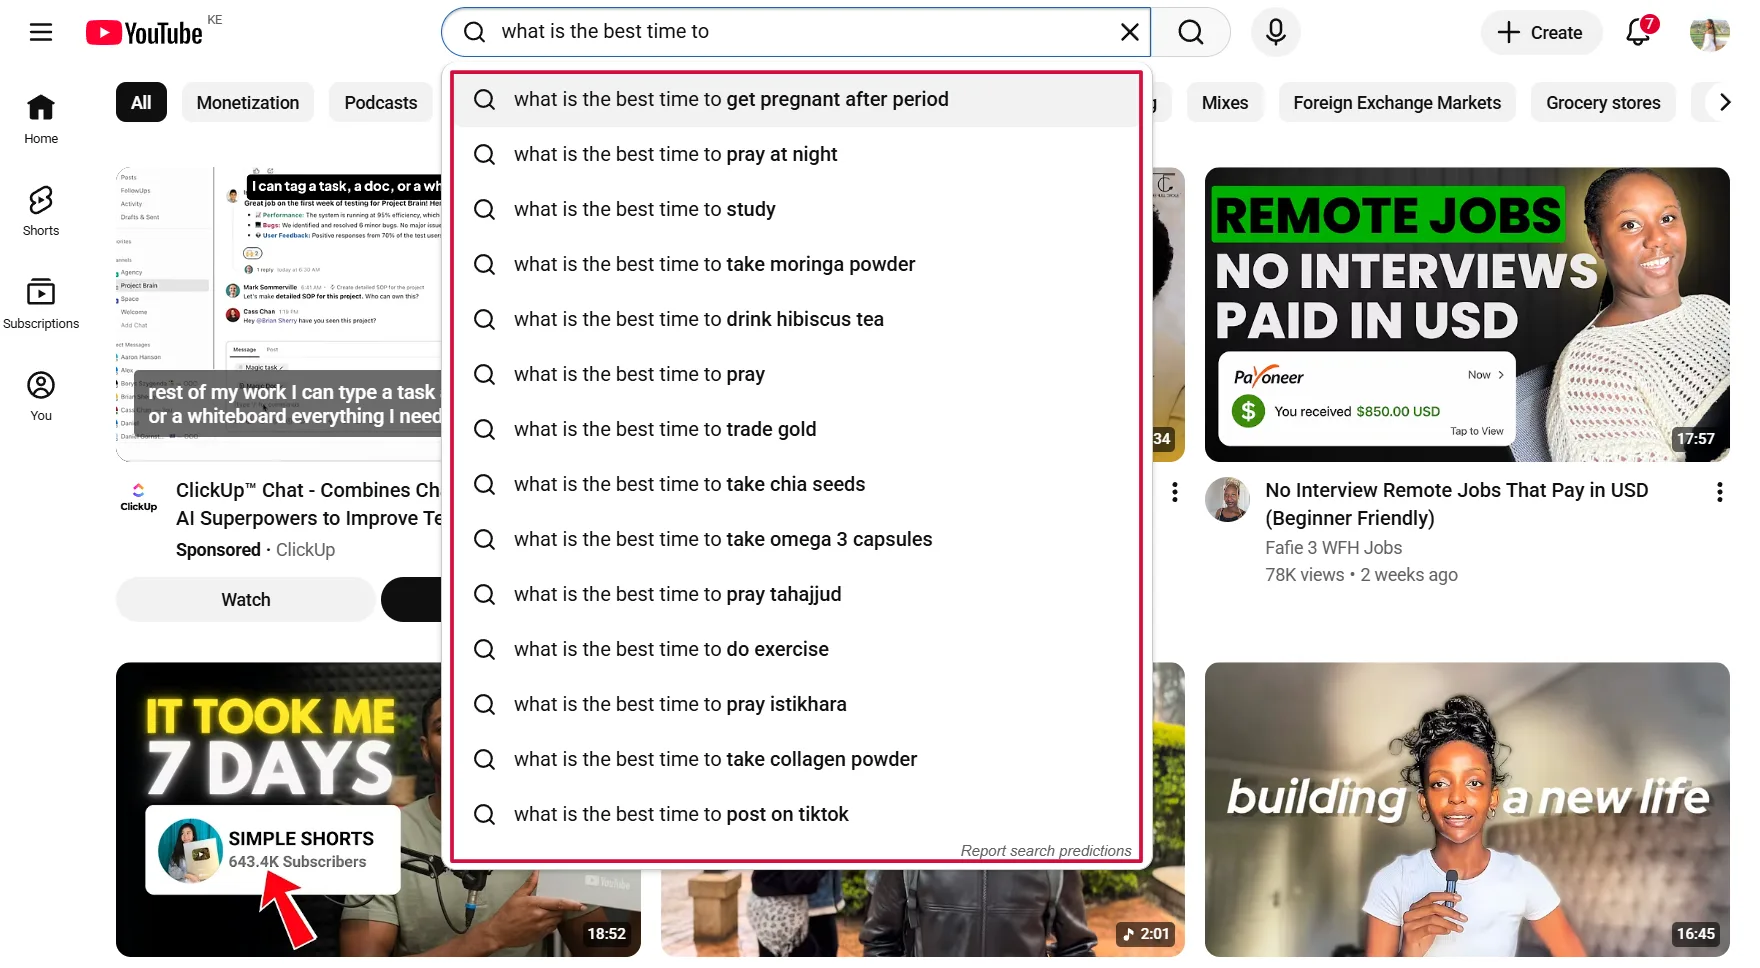Click the magnifier search button

point(1190,32)
